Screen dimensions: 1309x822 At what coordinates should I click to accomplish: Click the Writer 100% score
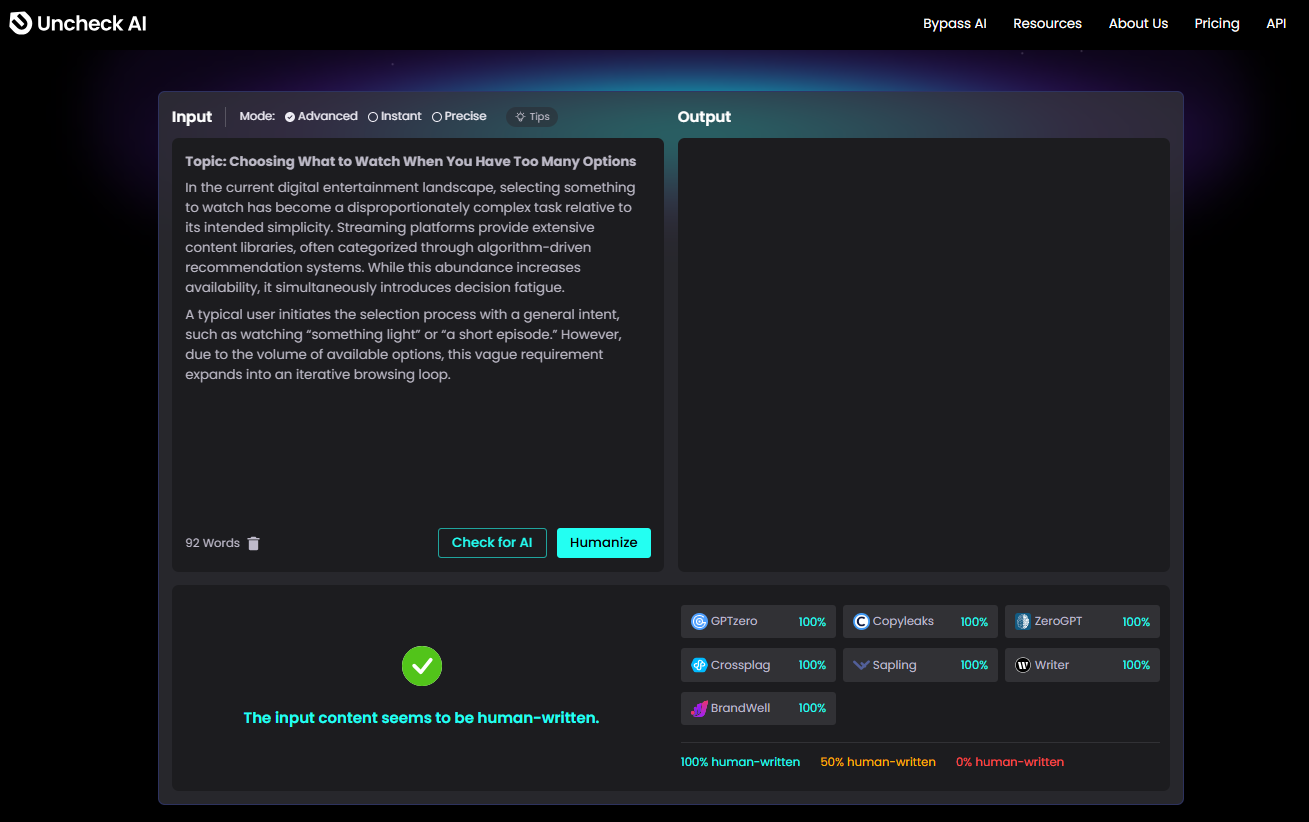click(x=1136, y=665)
